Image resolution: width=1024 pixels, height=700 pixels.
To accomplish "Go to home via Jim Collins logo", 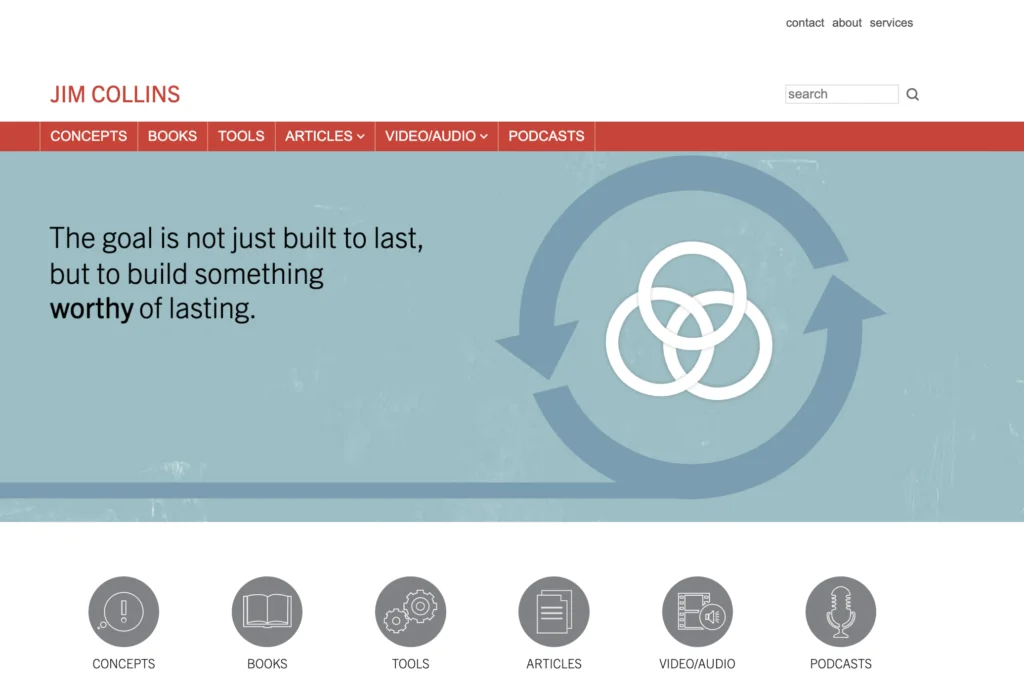I will 115,95.
